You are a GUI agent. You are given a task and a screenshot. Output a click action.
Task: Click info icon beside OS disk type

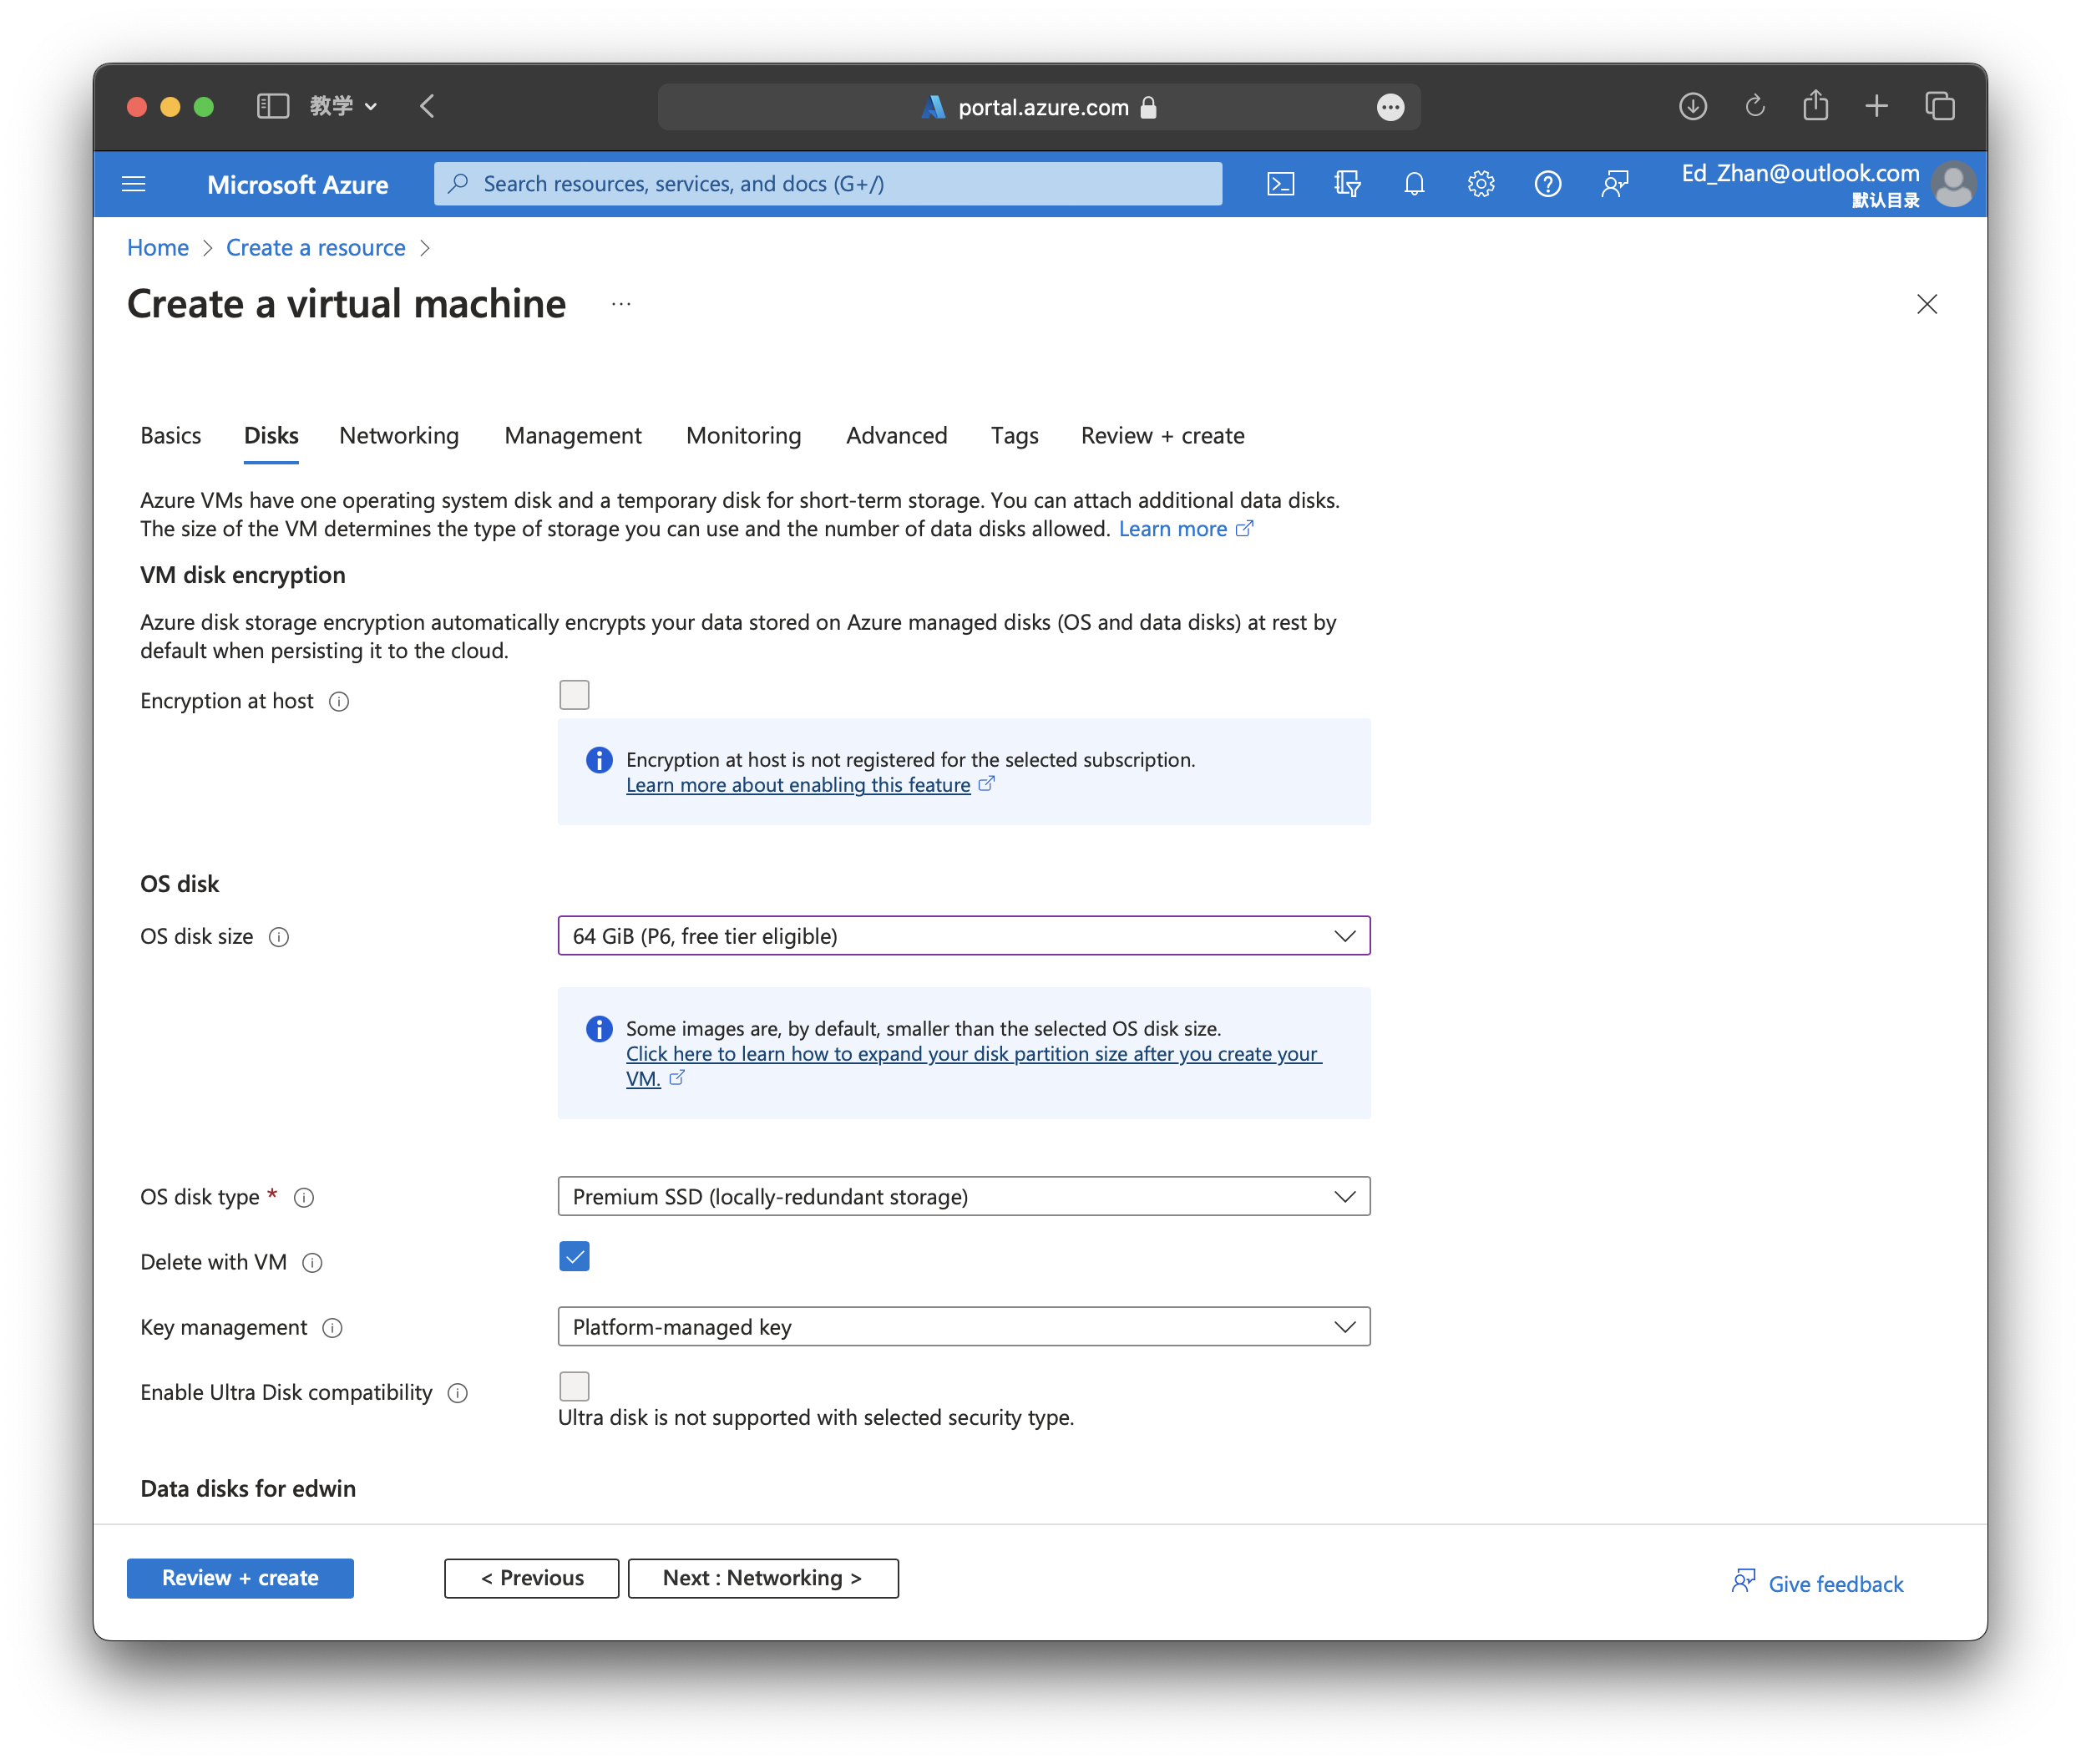point(304,1198)
